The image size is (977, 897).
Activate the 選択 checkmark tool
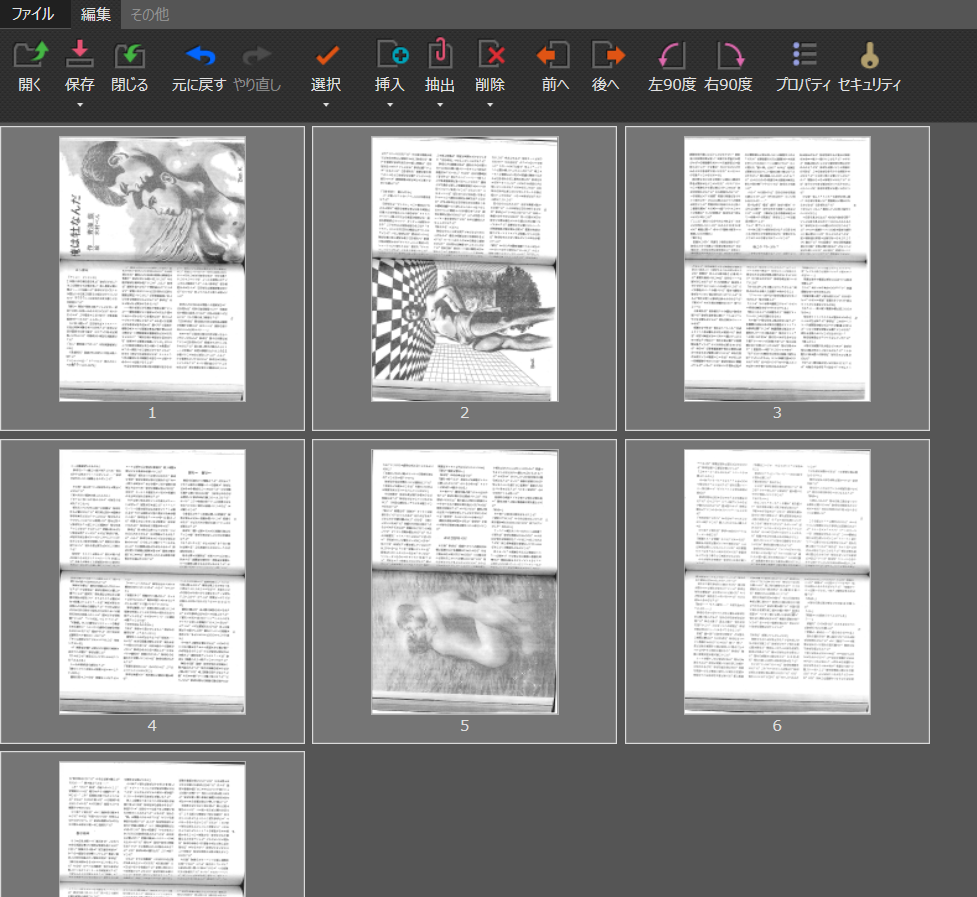(x=326, y=55)
